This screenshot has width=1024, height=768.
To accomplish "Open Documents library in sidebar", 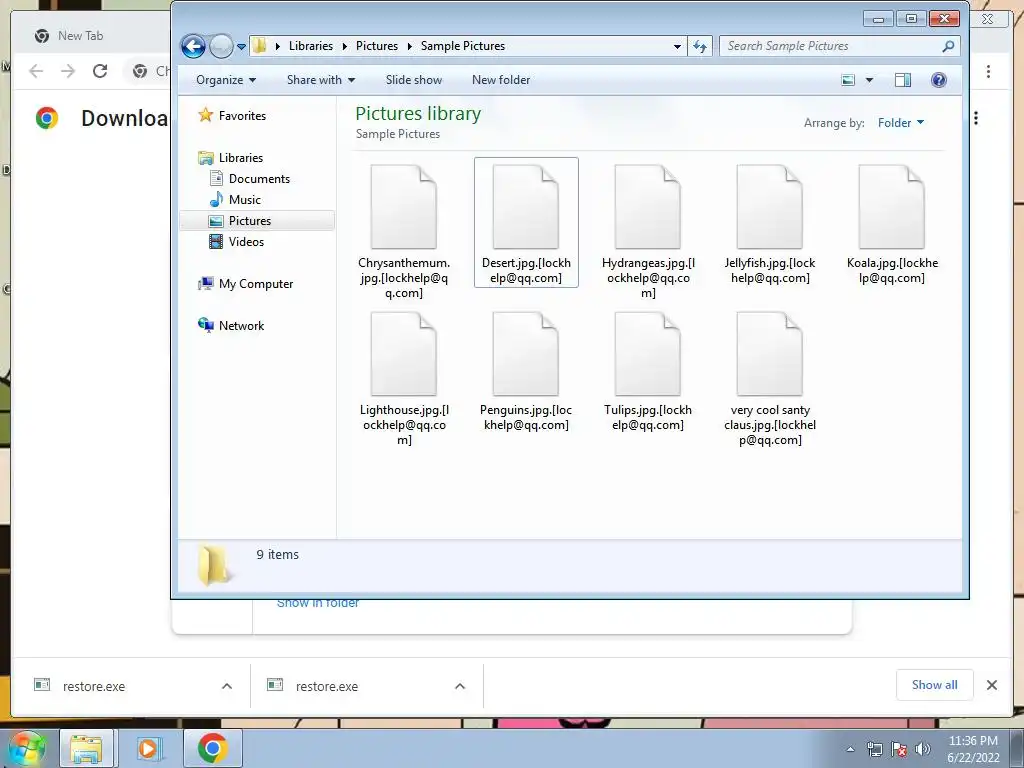I will click(249, 179).
